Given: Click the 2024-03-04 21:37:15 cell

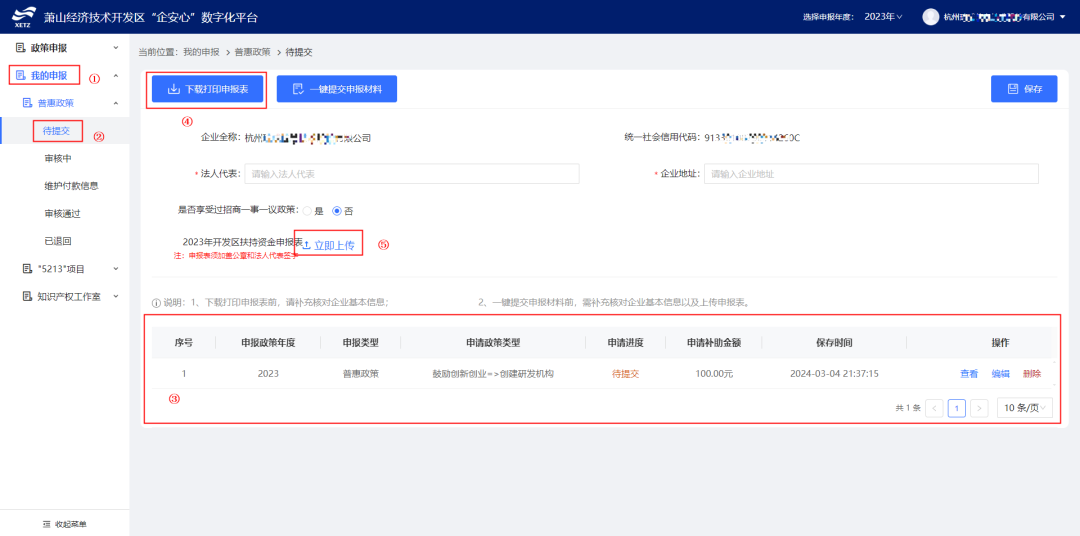Looking at the screenshot, I should [x=834, y=374].
